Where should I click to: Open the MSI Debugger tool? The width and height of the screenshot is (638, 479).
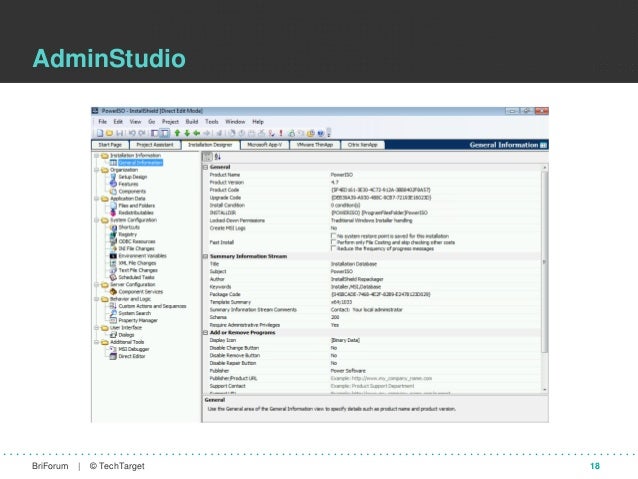(133, 349)
